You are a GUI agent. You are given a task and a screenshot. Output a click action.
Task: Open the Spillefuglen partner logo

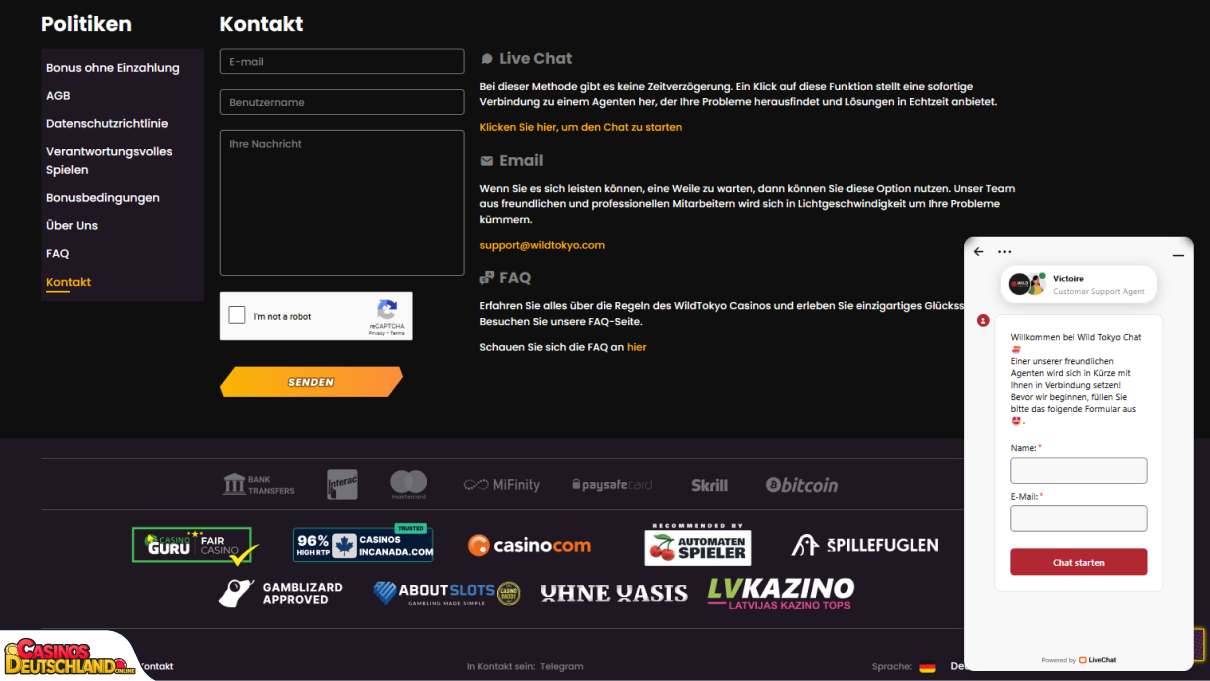pyautogui.click(x=865, y=545)
